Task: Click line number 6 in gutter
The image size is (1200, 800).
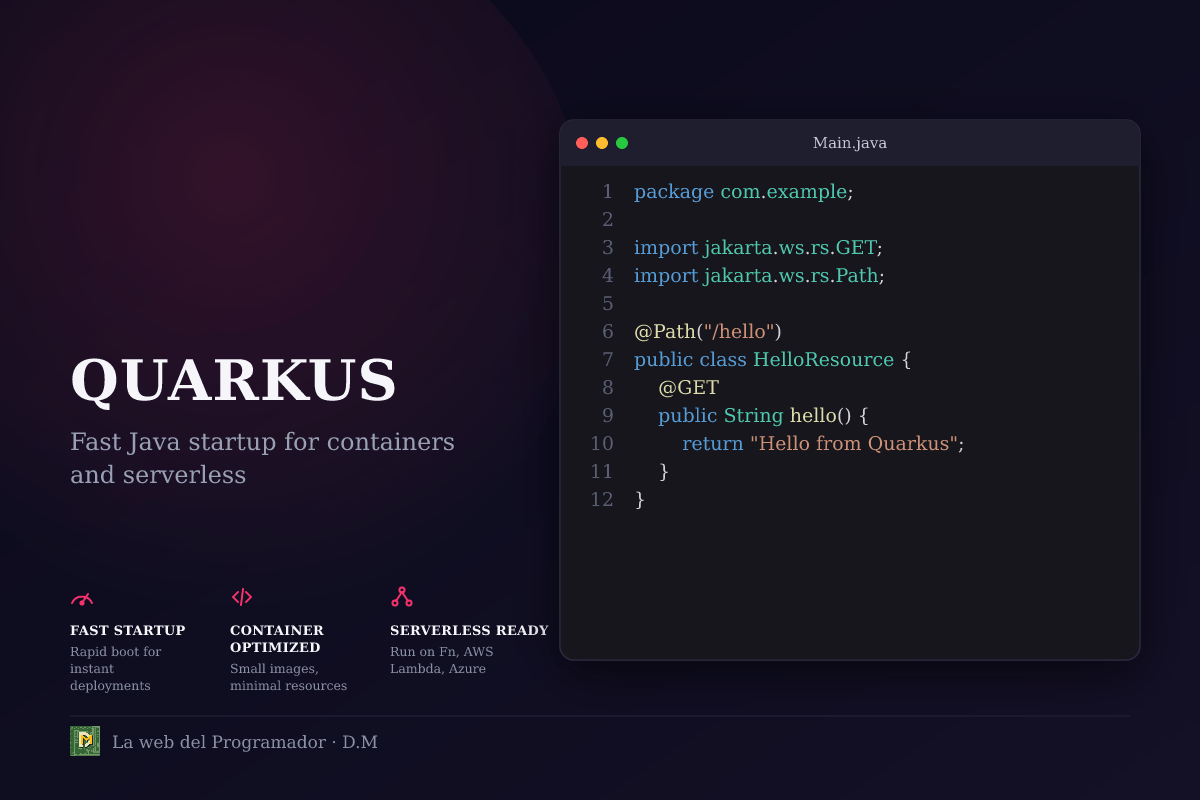Action: (x=607, y=332)
